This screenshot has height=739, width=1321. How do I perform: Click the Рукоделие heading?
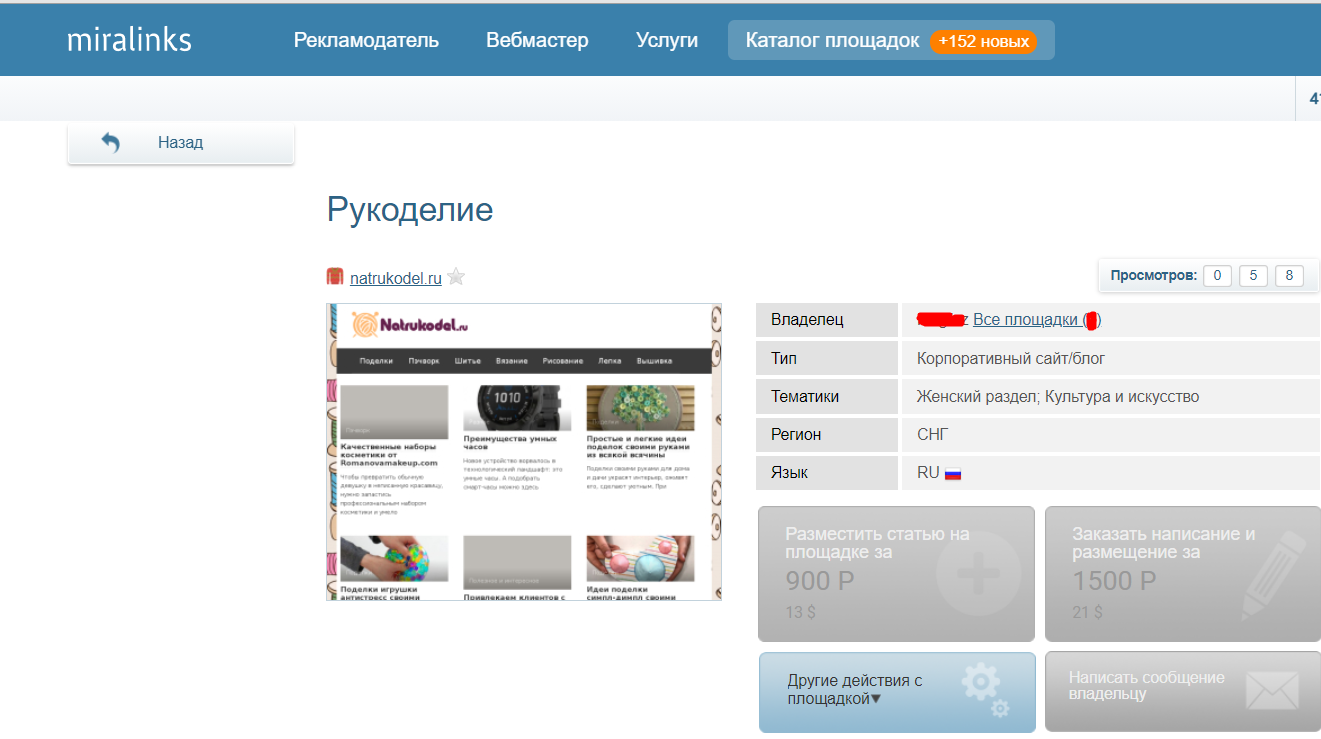click(x=410, y=210)
